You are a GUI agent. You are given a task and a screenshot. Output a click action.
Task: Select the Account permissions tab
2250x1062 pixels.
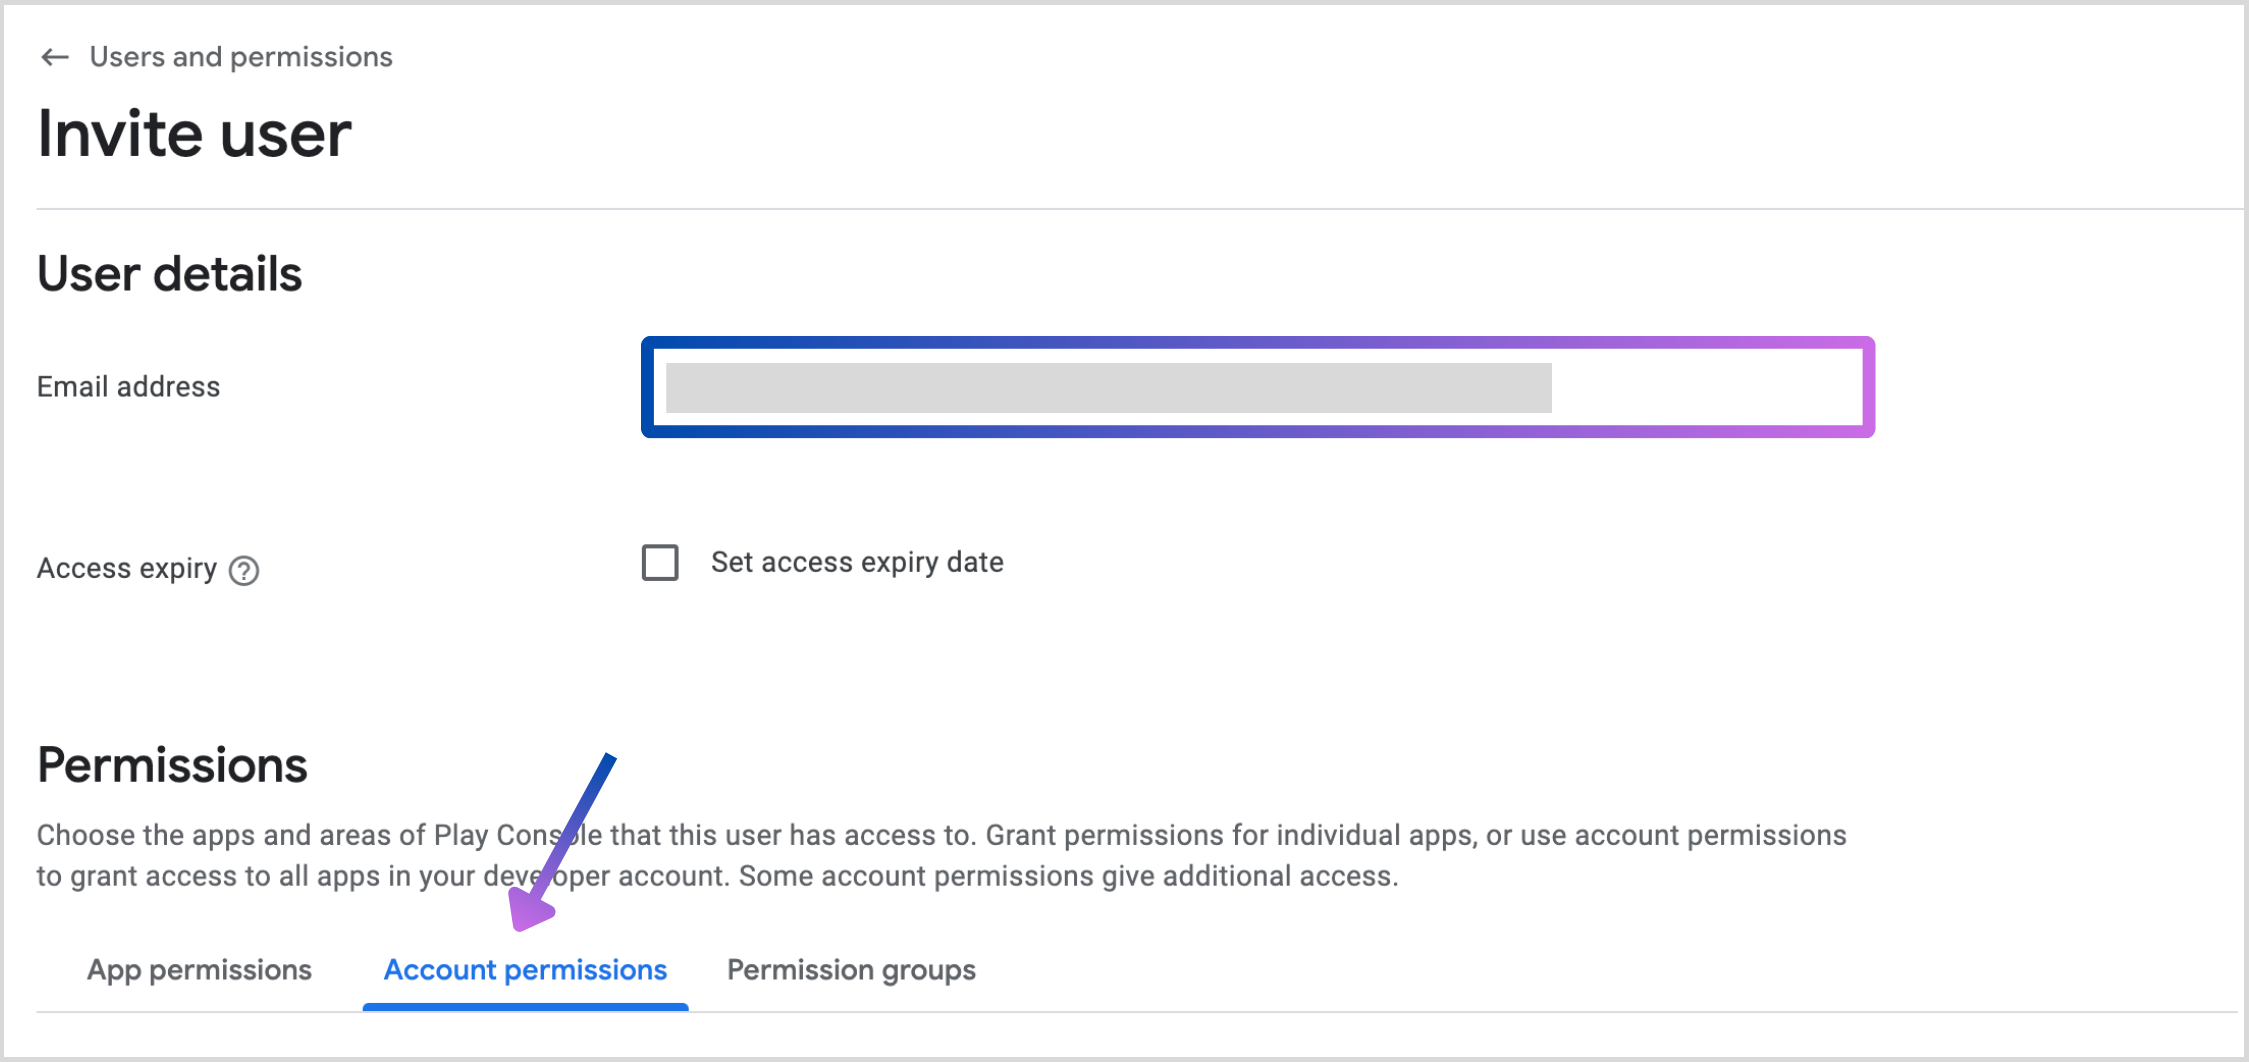point(525,970)
